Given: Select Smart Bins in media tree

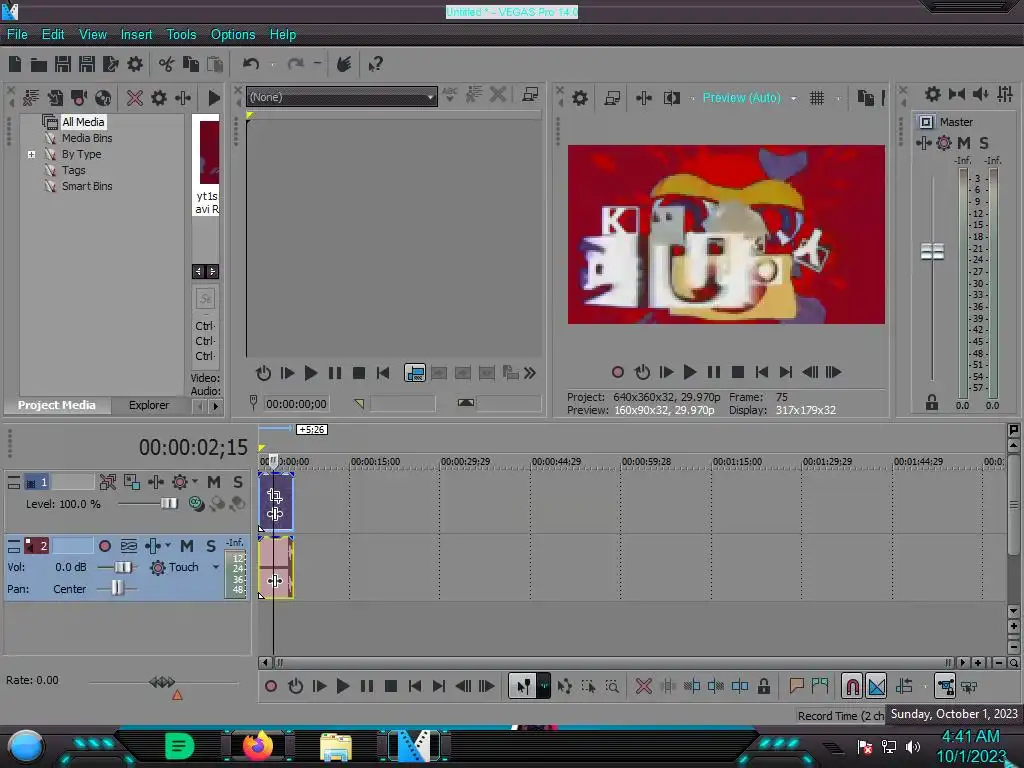Looking at the screenshot, I should point(87,187).
